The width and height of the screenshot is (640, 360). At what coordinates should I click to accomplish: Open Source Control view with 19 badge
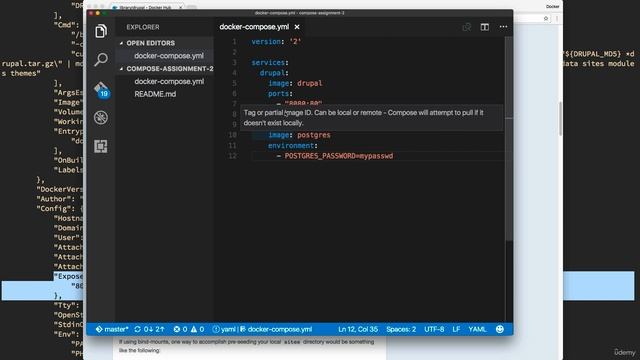(x=101, y=89)
